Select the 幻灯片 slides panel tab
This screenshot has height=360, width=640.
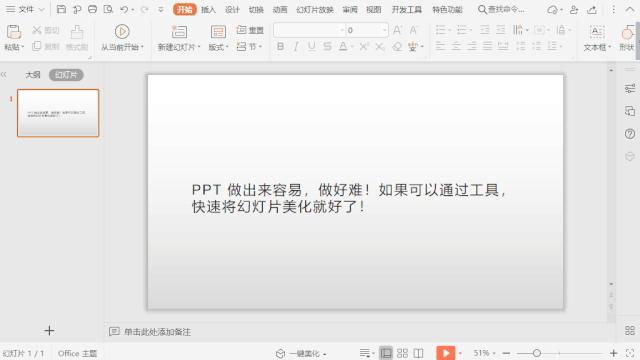coord(66,75)
